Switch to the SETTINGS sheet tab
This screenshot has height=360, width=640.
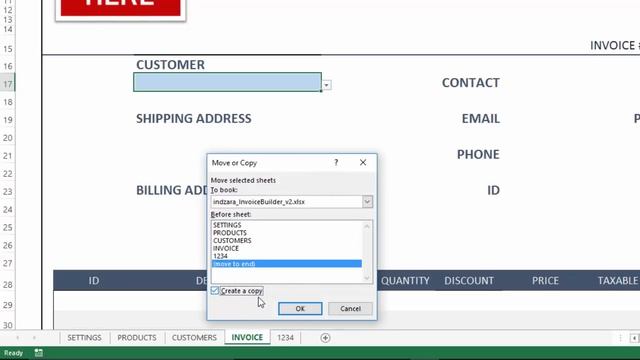pyautogui.click(x=84, y=338)
